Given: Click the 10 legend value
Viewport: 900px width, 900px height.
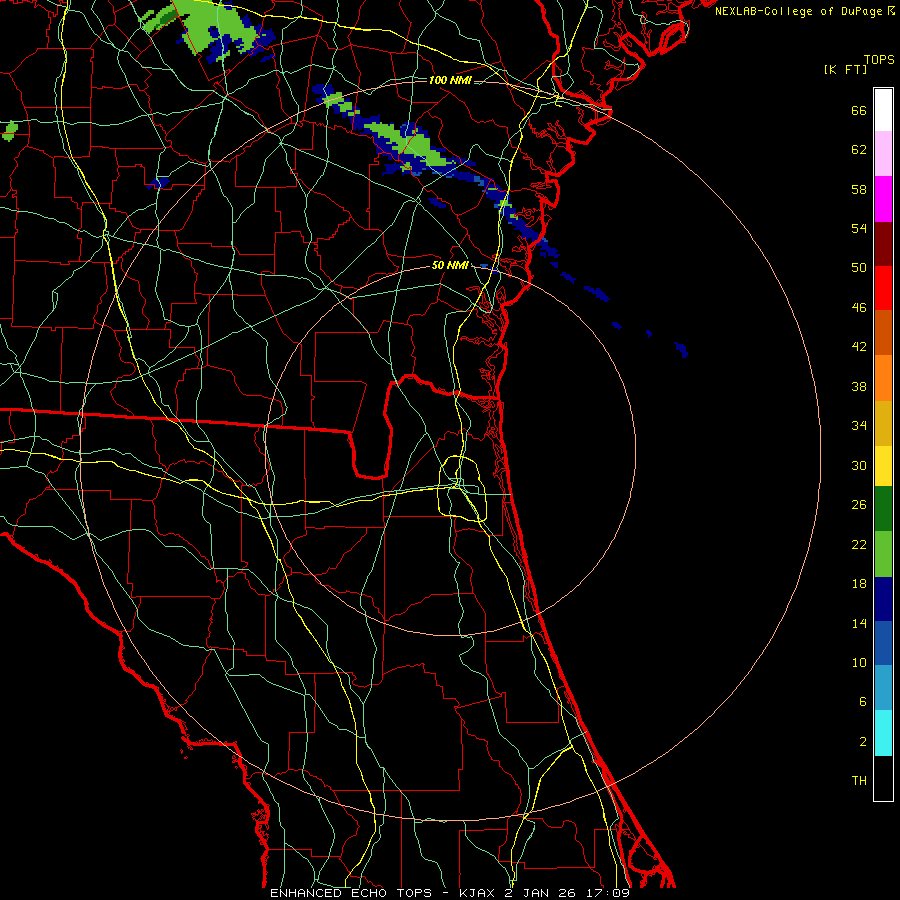Looking at the screenshot, I should 859,663.
